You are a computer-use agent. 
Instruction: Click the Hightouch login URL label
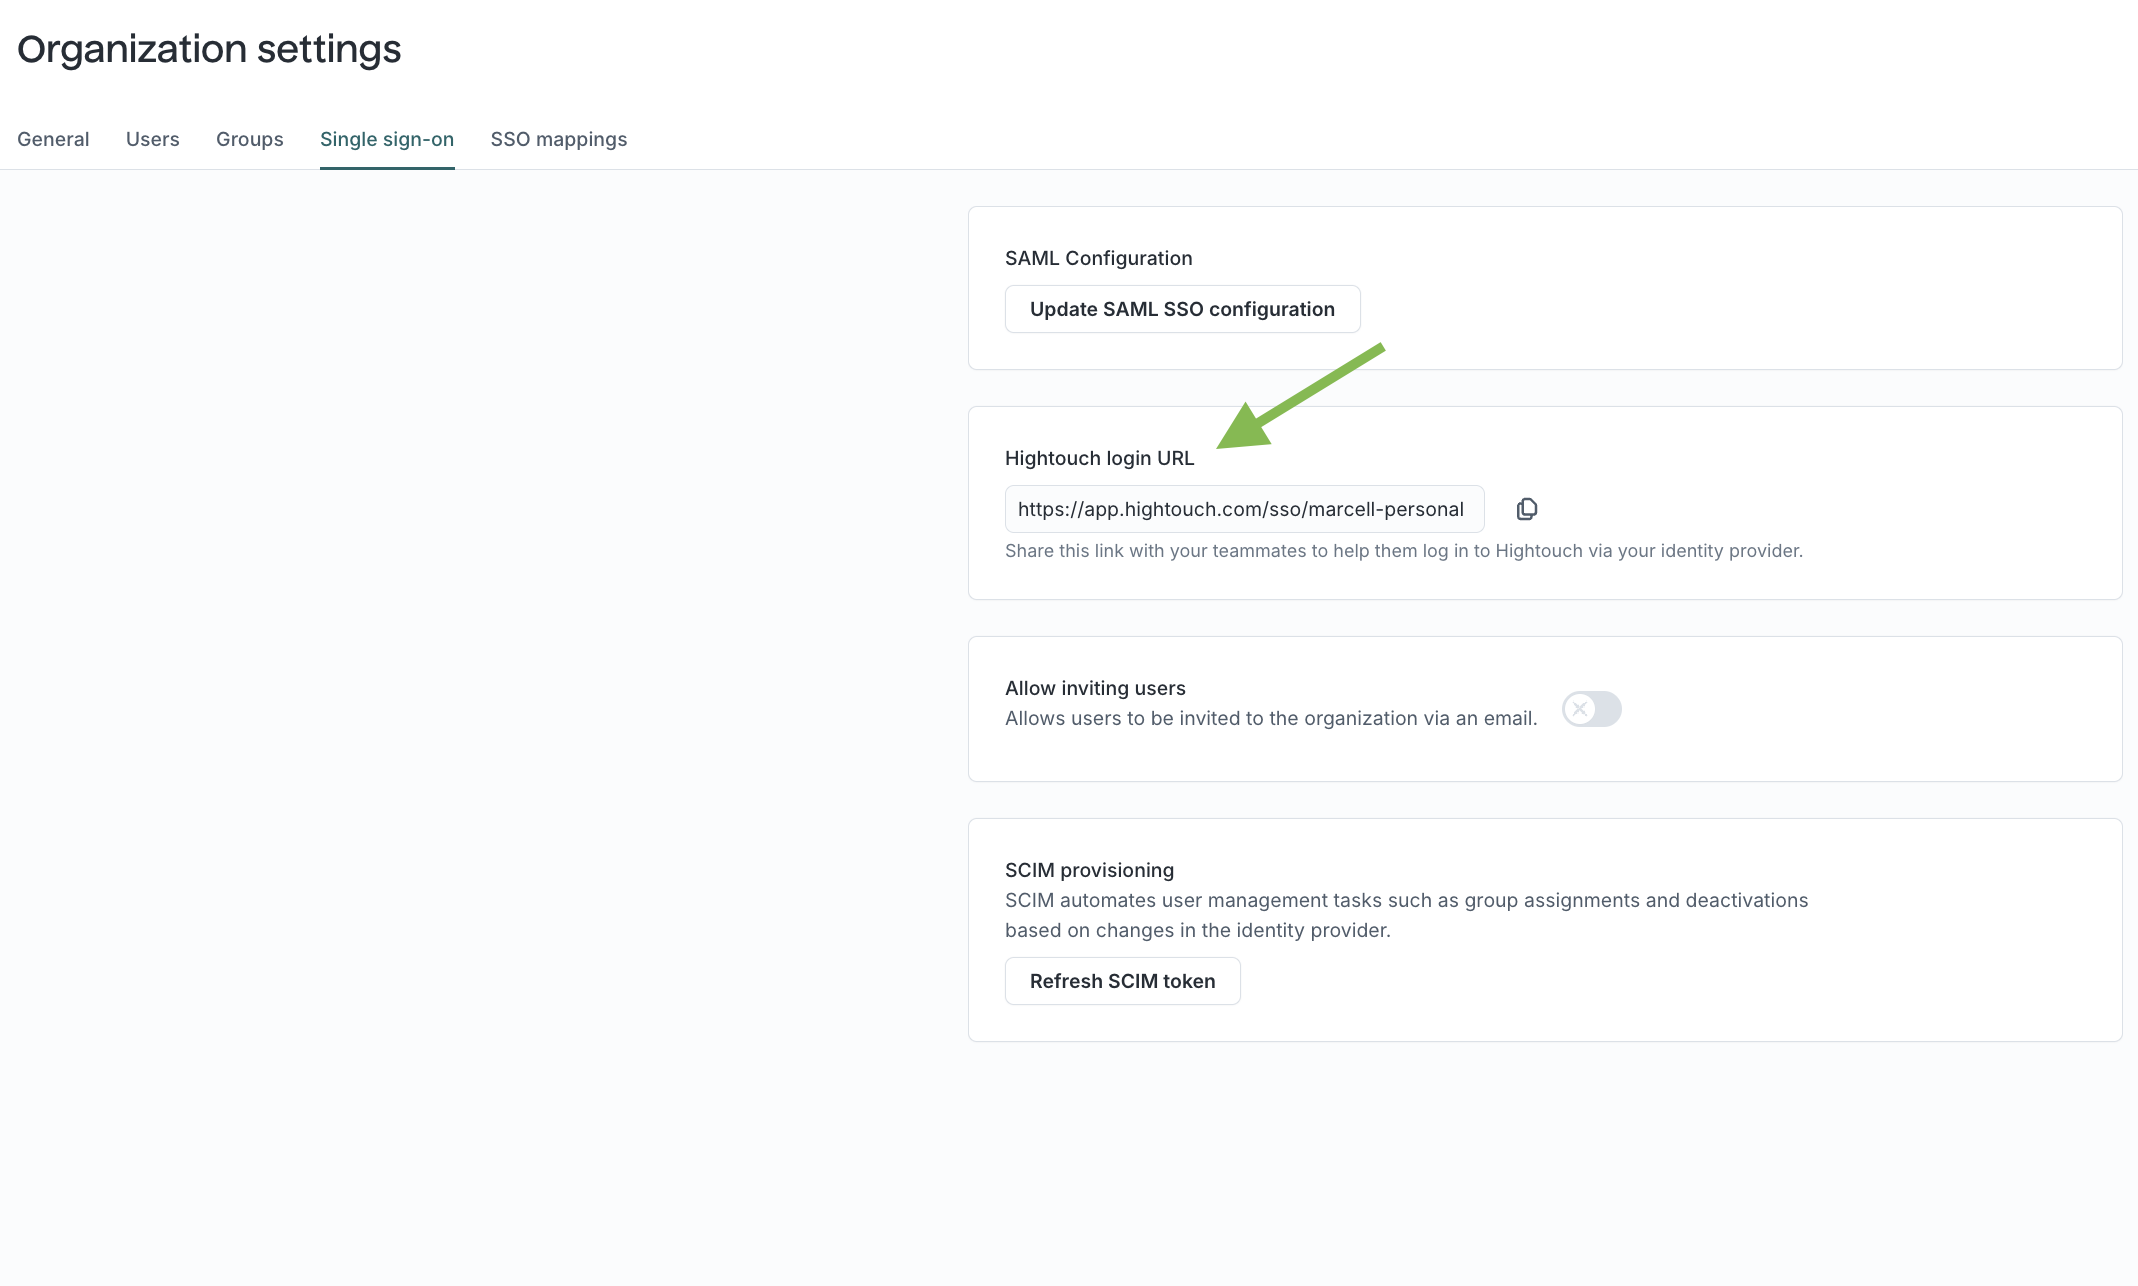point(1099,458)
